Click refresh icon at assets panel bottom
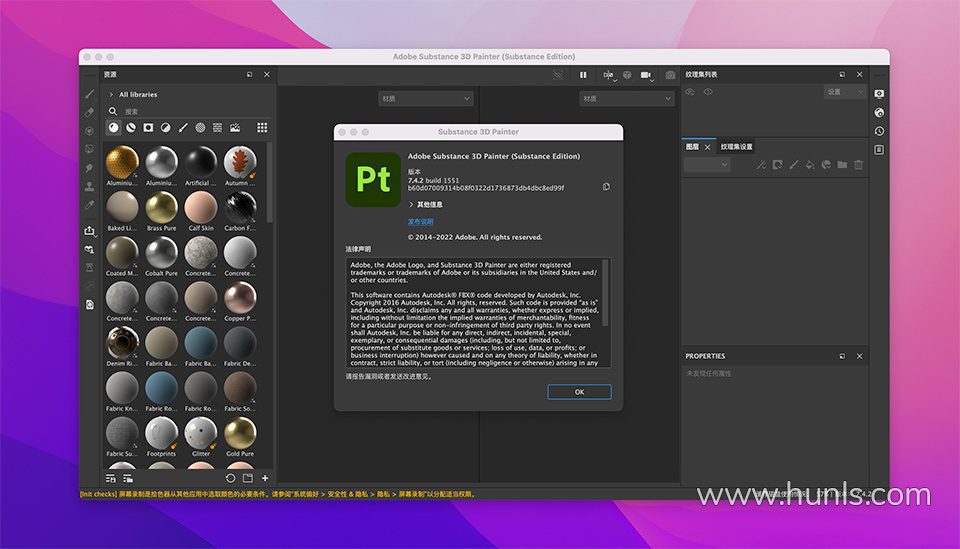Screen dimensions: 960x549 point(230,478)
